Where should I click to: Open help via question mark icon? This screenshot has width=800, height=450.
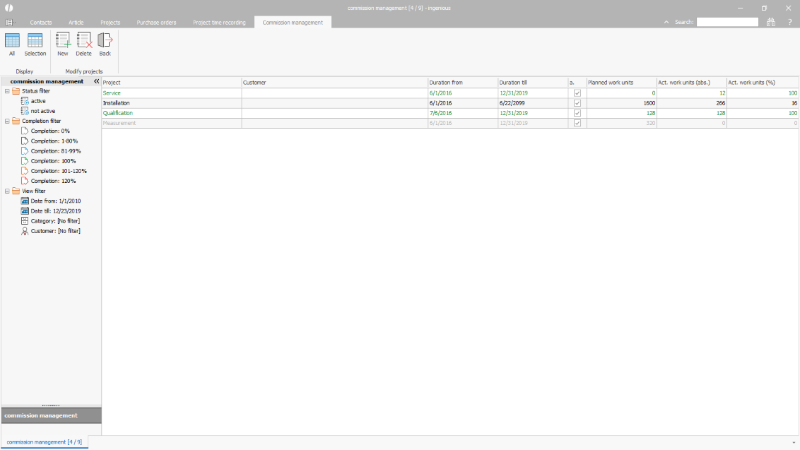[x=789, y=21]
